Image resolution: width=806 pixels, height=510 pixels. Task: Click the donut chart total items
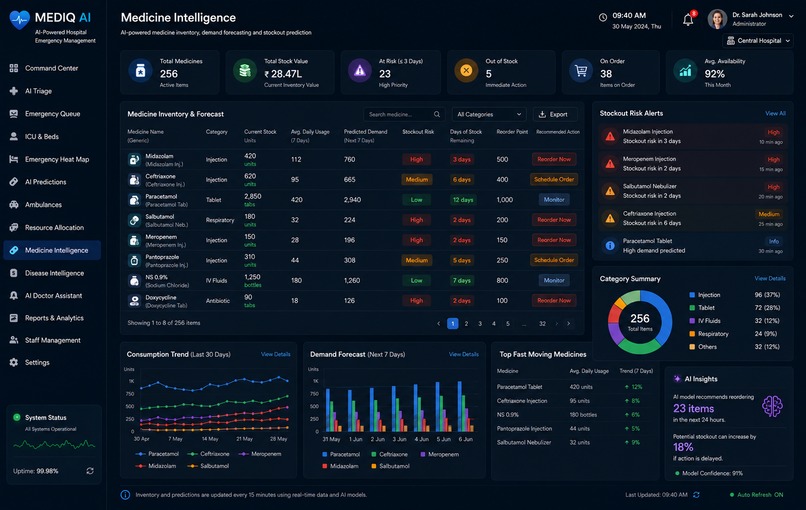click(x=640, y=322)
